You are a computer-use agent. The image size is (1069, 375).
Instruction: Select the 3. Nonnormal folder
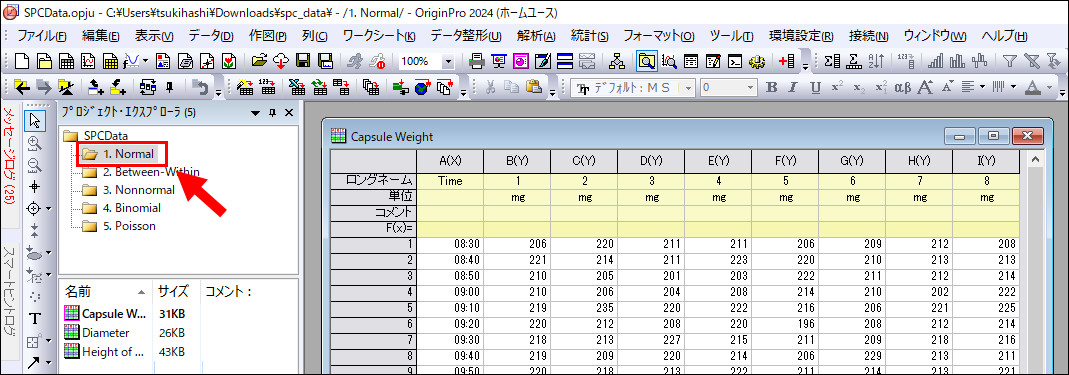coord(139,190)
